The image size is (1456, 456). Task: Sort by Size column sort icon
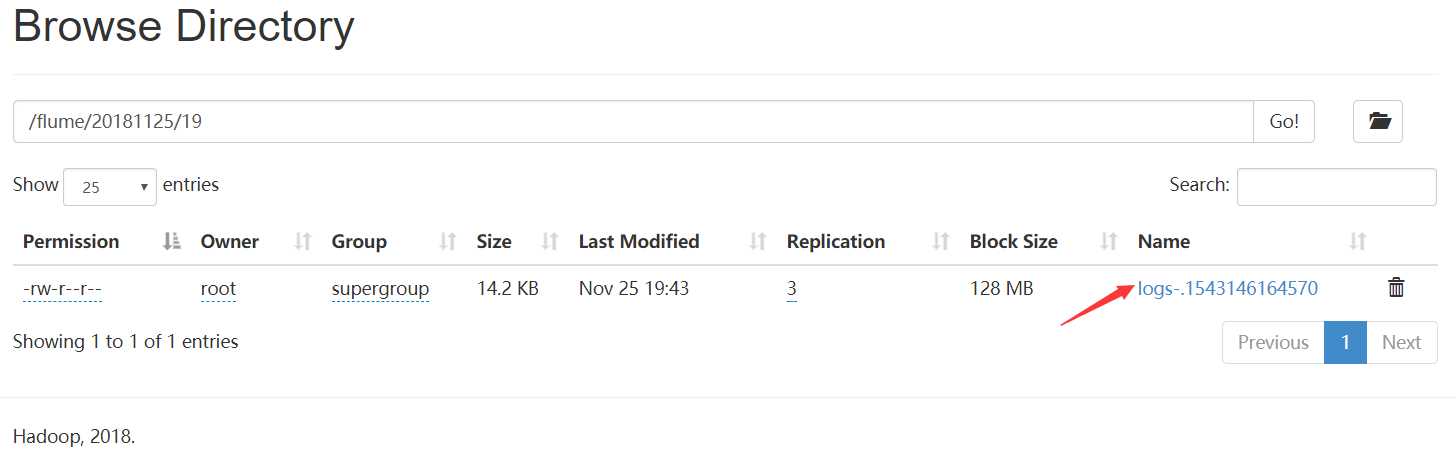click(x=549, y=241)
